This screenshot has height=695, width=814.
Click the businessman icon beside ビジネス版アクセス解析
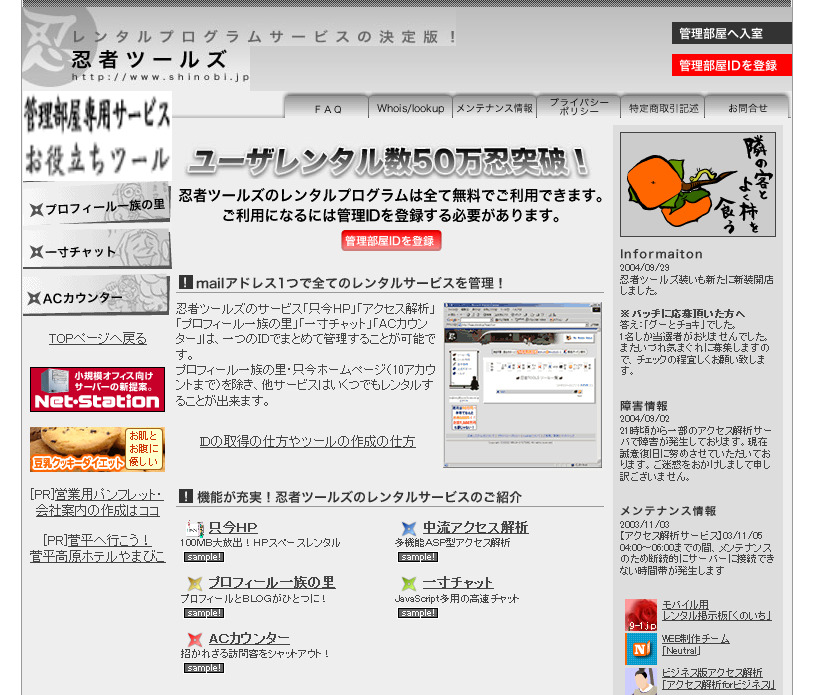point(641,680)
